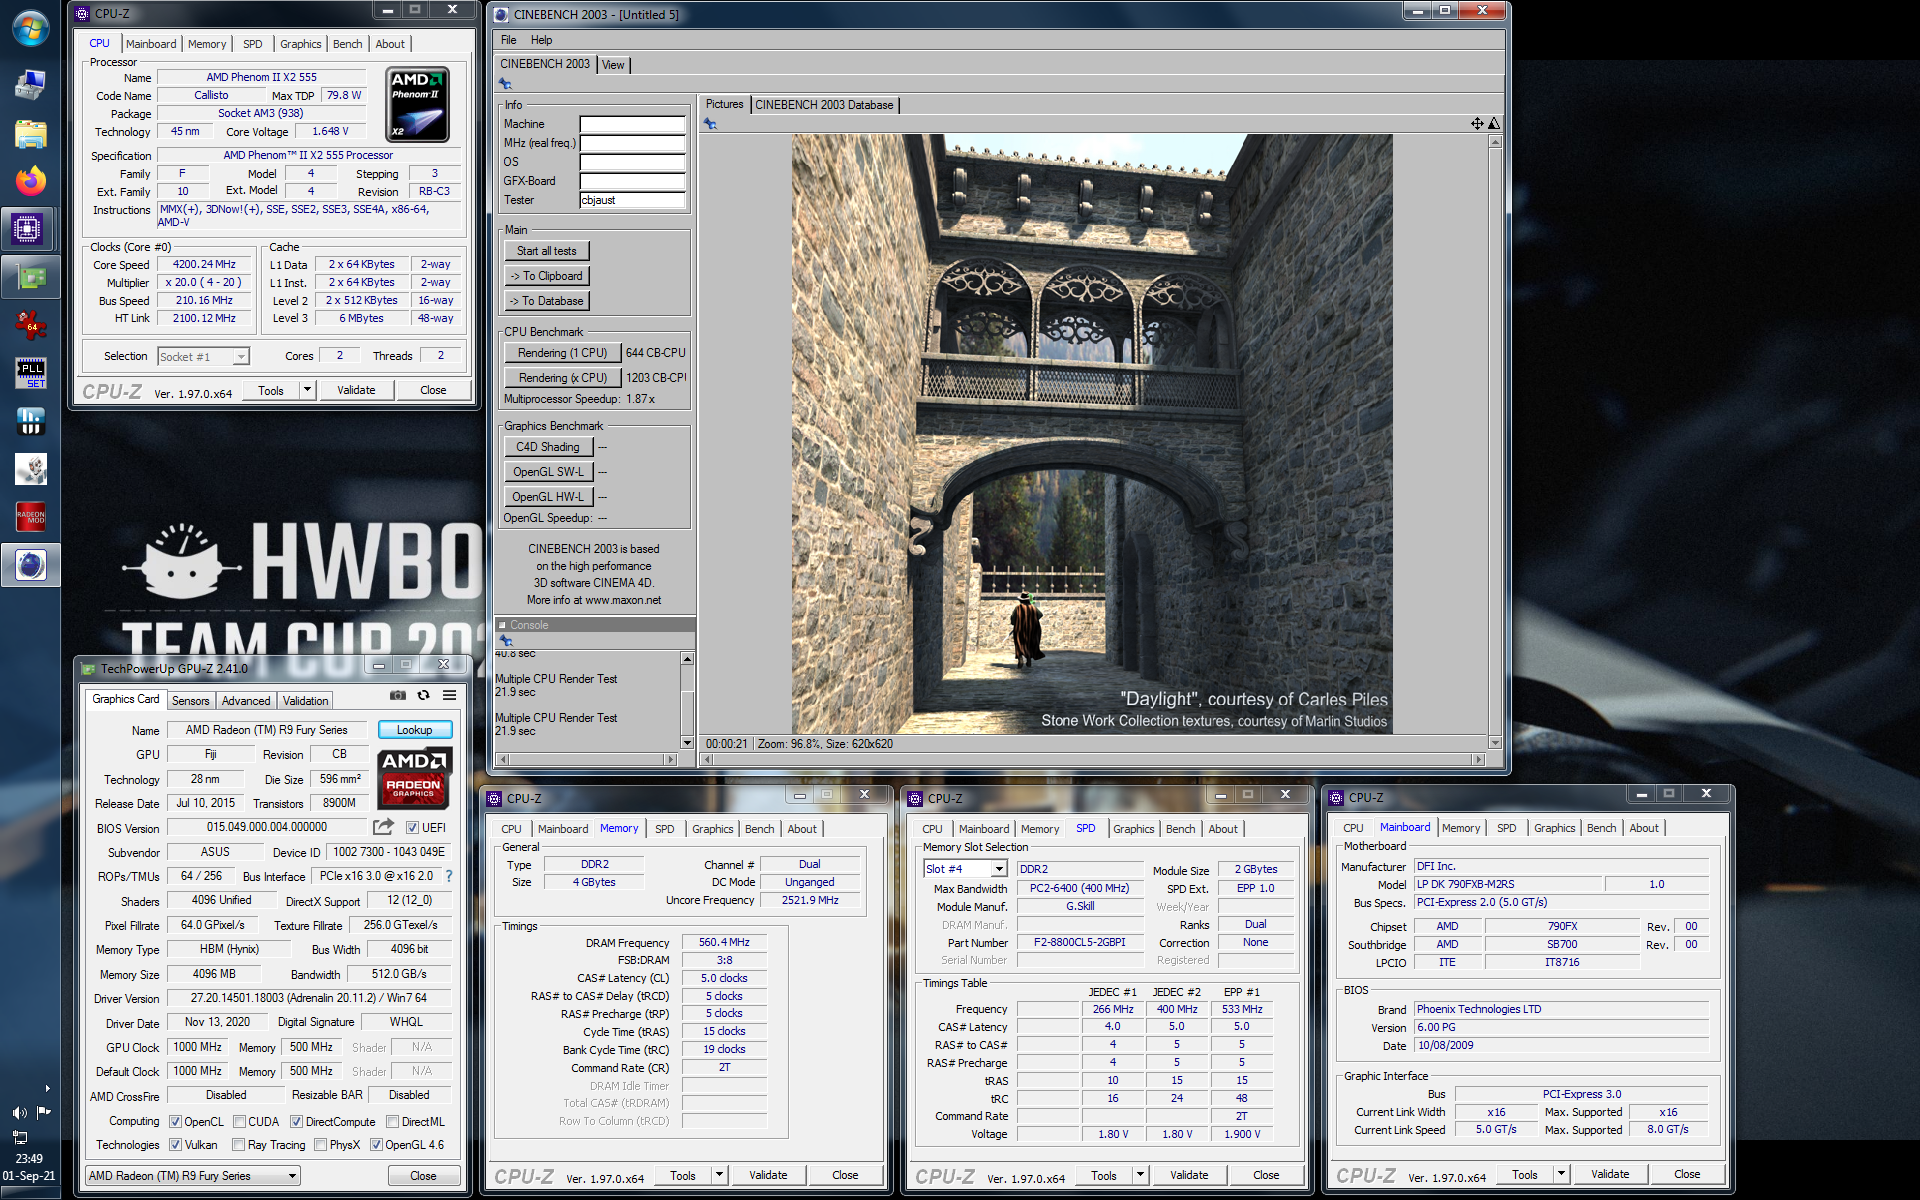Open the red splat 64 taskbar icon
The width and height of the screenshot is (1920, 1200).
pos(30,325)
